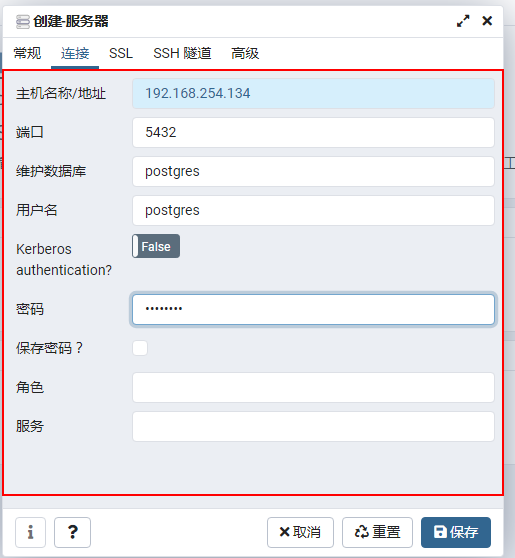The height and width of the screenshot is (558, 515).
Task: Select the 连接 tab
Action: pos(75,53)
